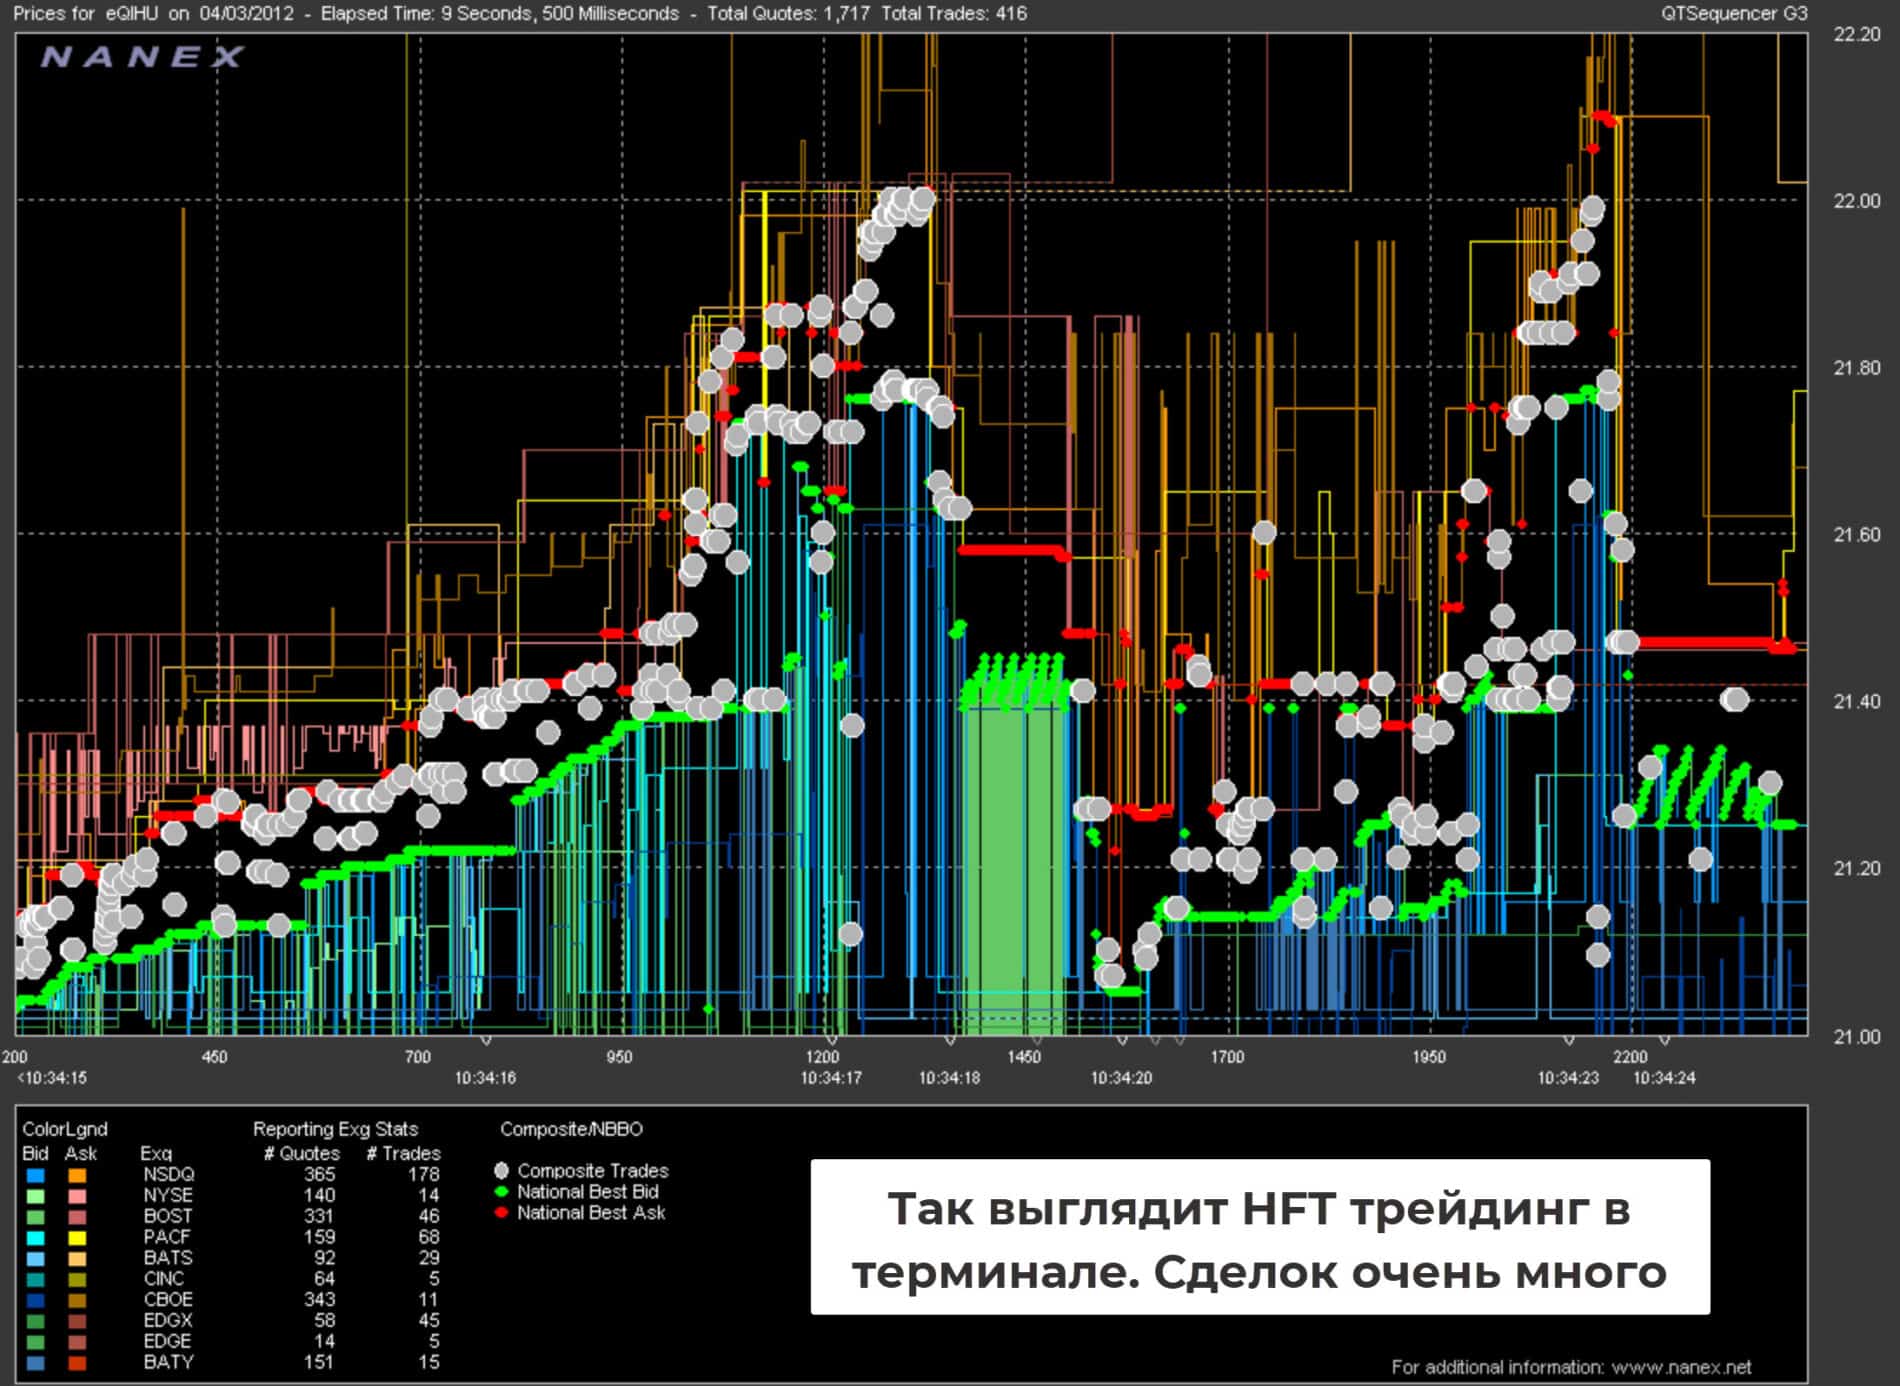Click the CBOE dark blue bid swatch
This screenshot has height=1386, width=1900.
pyautogui.click(x=36, y=1300)
